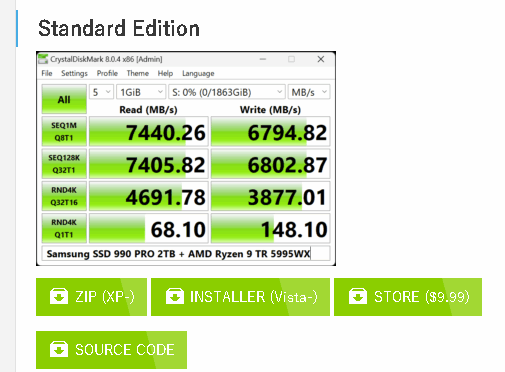Click the 6802.87 write result cell
The width and height of the screenshot is (505, 372).
(271, 164)
